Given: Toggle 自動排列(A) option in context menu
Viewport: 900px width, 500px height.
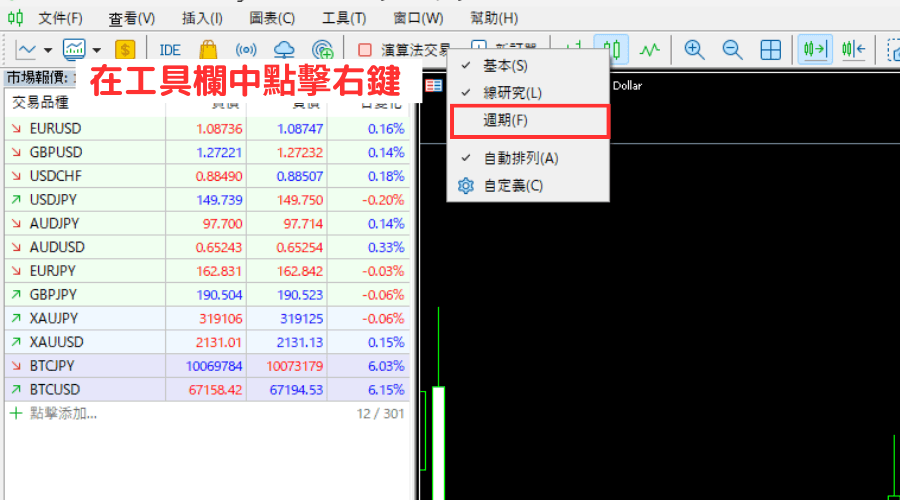Looking at the screenshot, I should coord(520,158).
